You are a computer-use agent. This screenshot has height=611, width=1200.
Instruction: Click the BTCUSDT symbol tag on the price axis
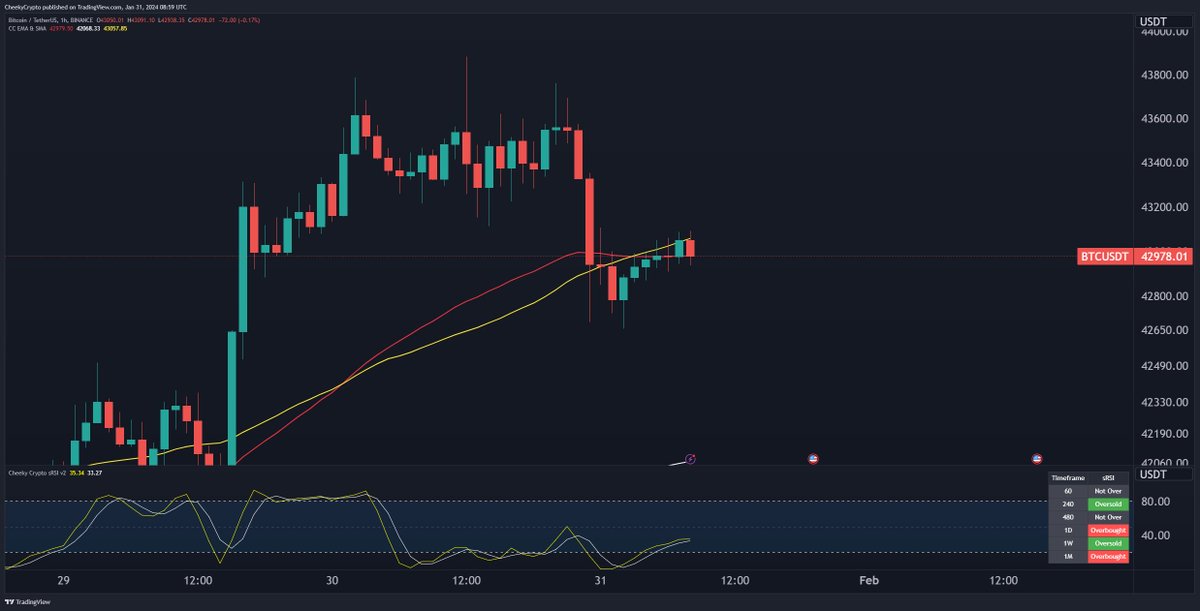tap(1105, 257)
